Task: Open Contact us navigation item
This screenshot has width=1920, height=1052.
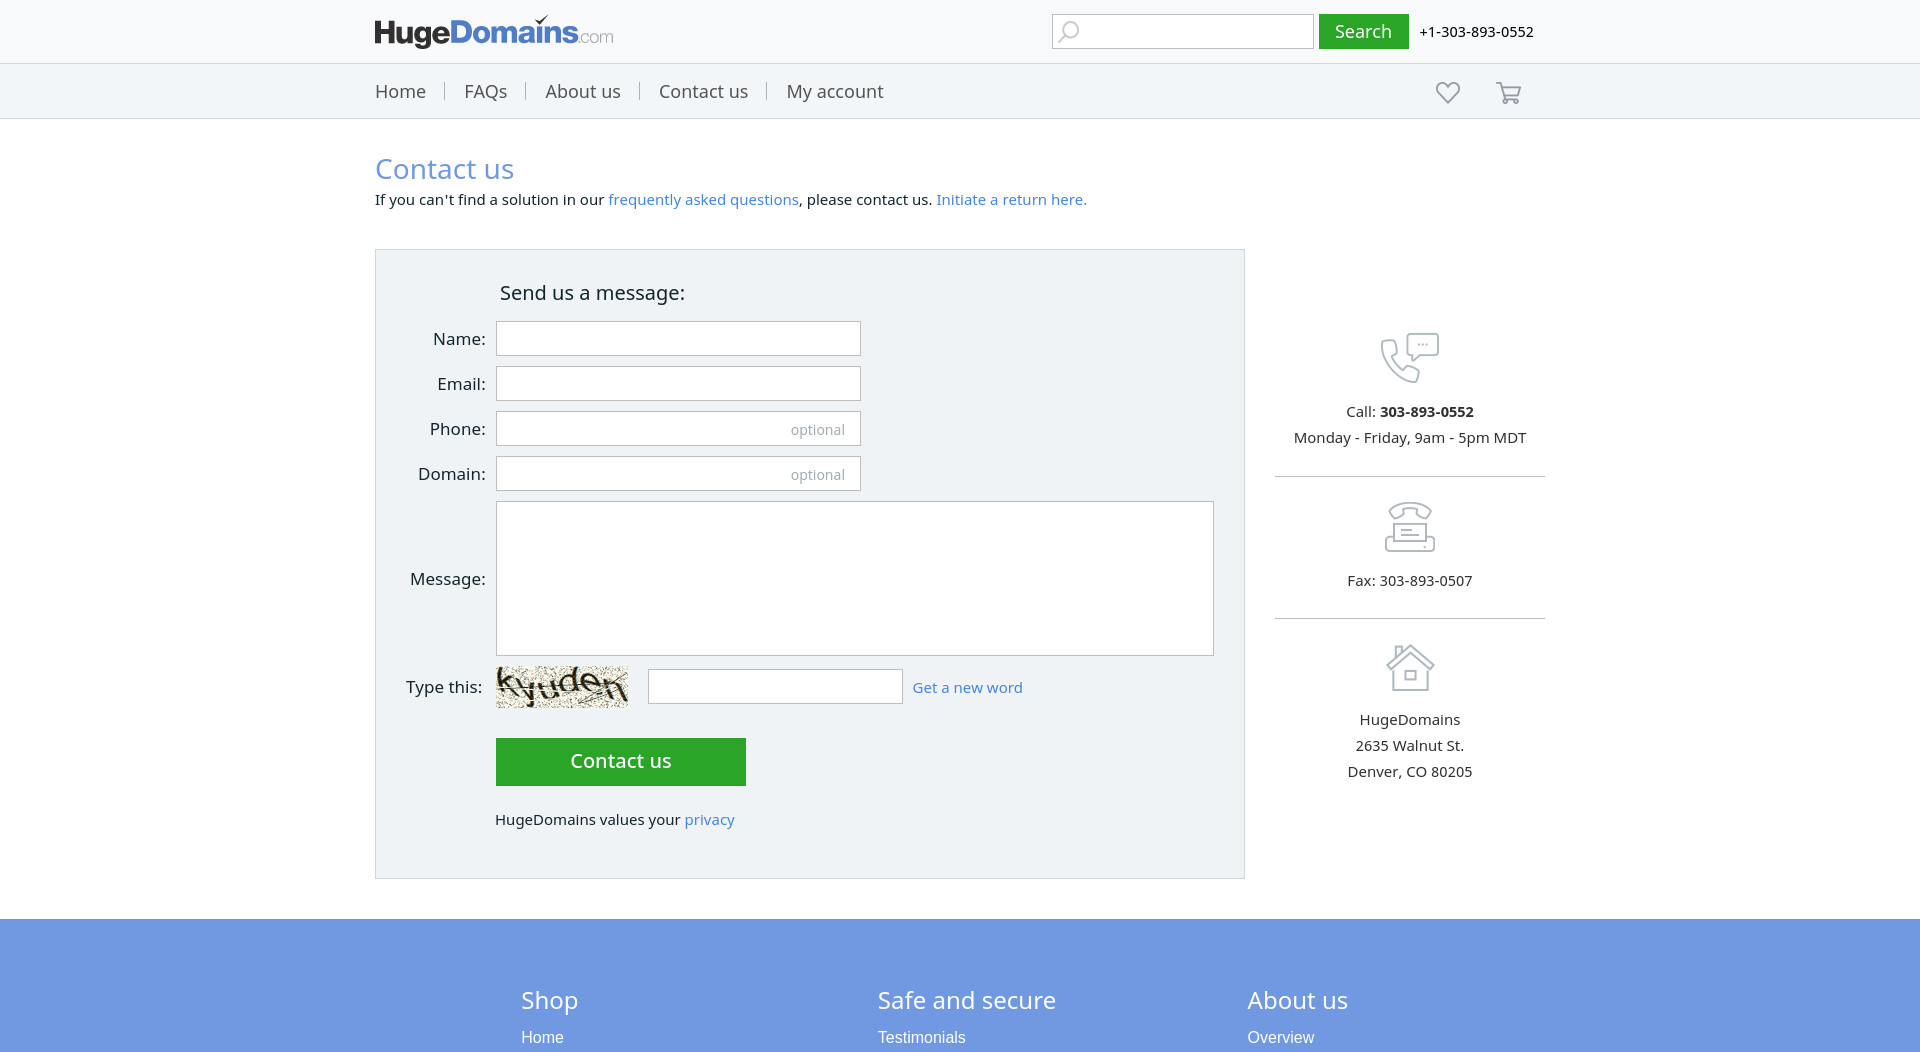Action: (703, 91)
